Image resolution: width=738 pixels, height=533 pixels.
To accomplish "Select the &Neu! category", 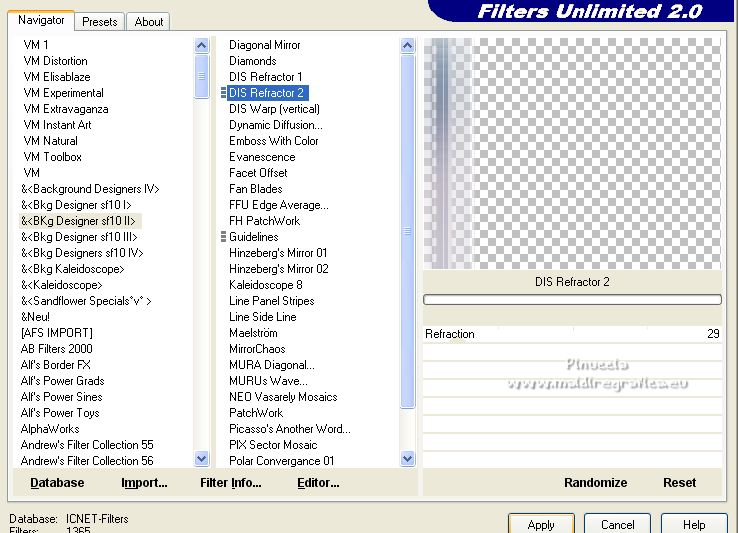I will pos(35,317).
